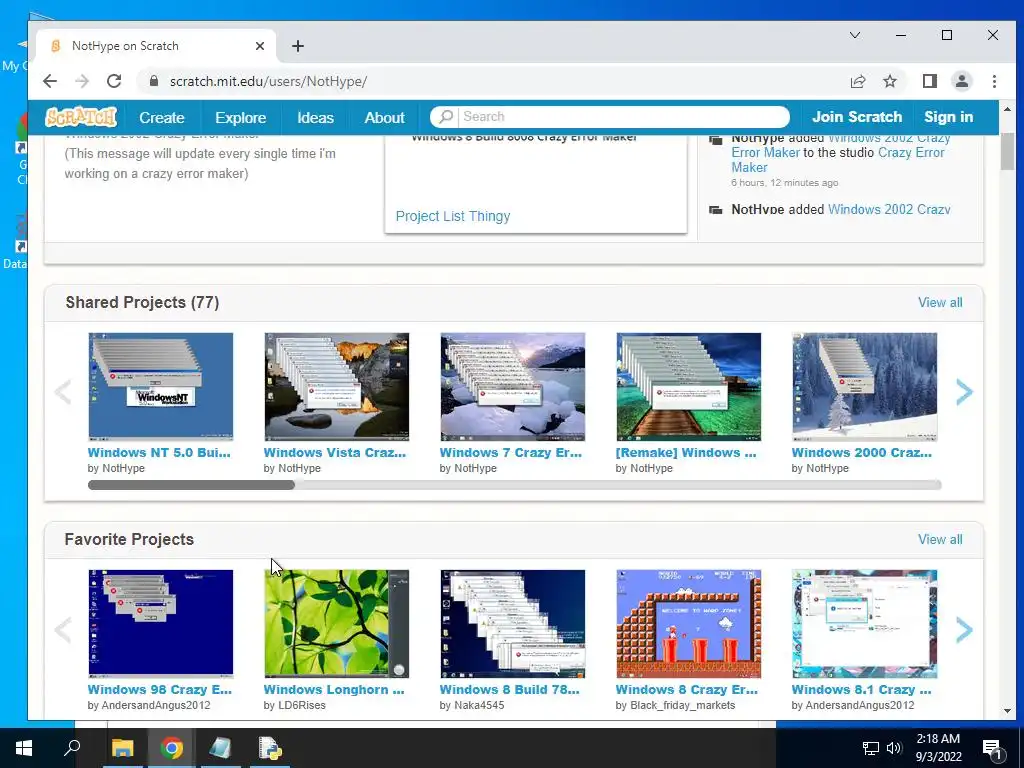The width and height of the screenshot is (1024, 768).
Task: Select the NotHype on Scratch tab
Action: pyautogui.click(x=155, y=46)
